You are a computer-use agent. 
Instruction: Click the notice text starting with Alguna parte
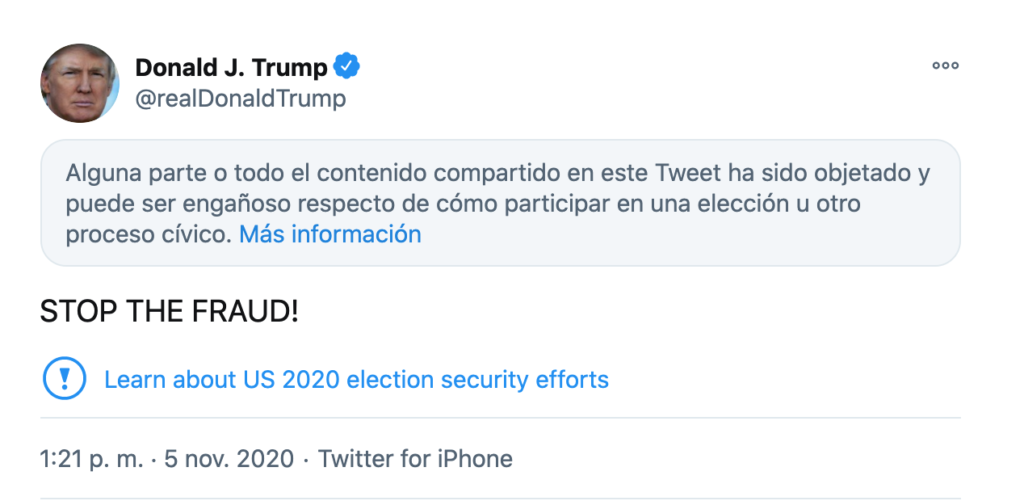498,172
